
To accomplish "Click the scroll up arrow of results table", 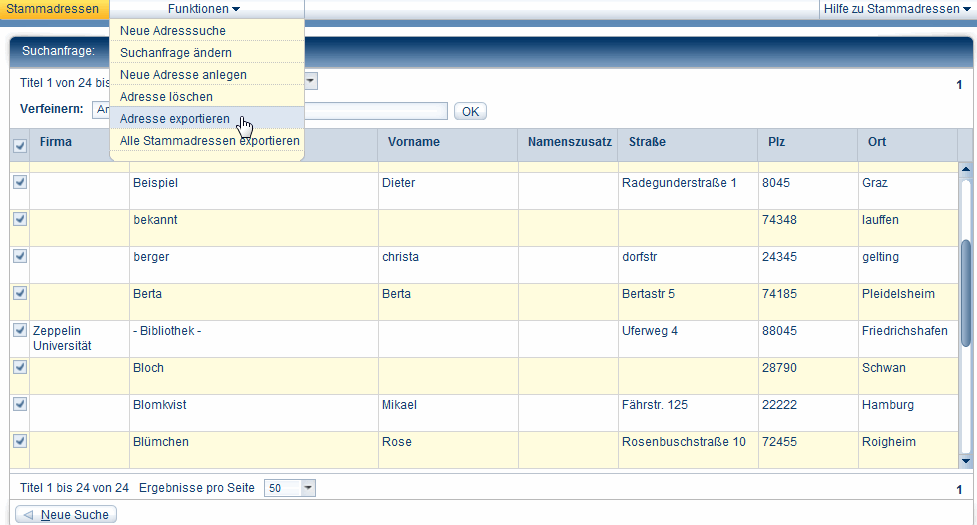I will point(965,168).
